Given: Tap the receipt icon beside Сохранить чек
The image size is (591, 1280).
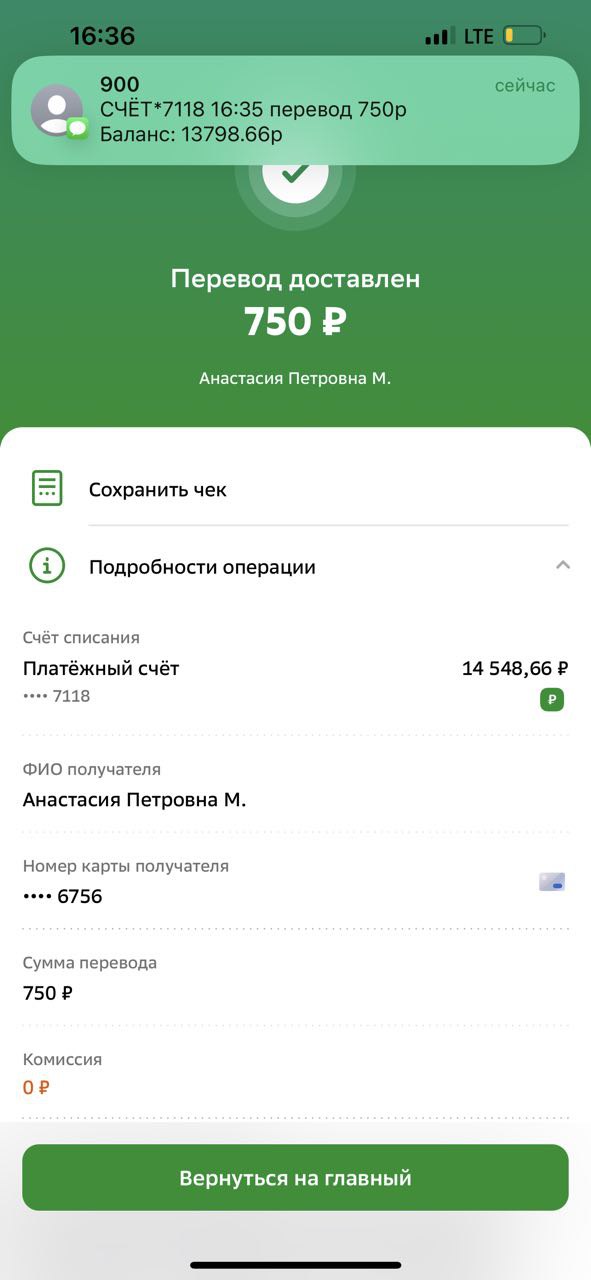Looking at the screenshot, I should (x=47, y=488).
